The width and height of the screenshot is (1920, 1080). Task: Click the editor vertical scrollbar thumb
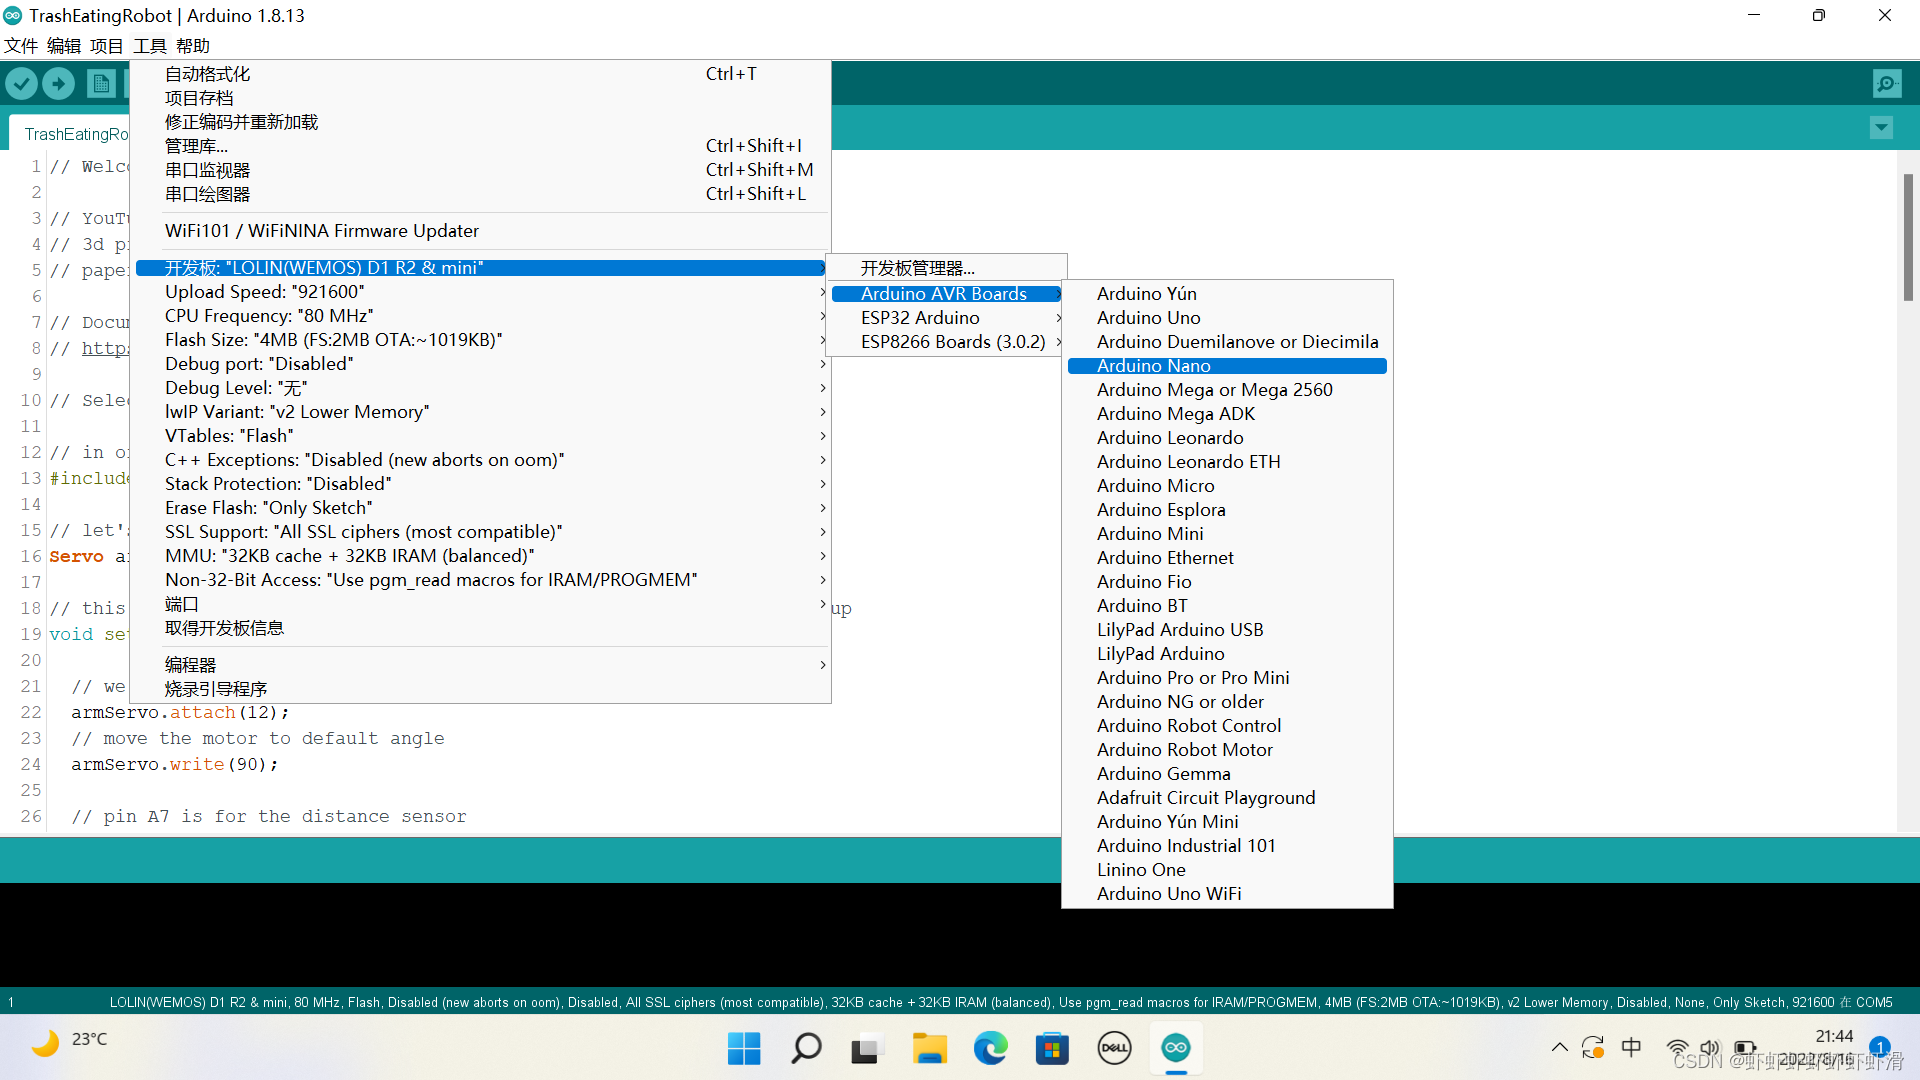pos(1908,237)
